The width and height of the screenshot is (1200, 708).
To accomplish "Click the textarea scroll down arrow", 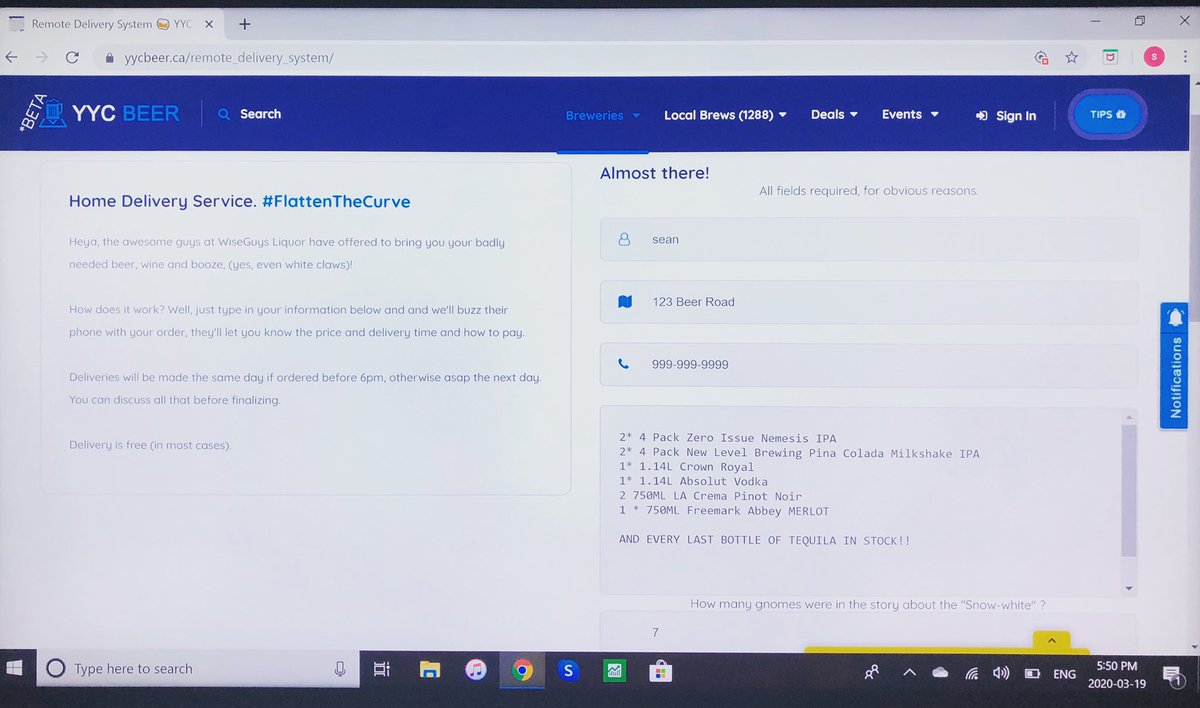I will tap(1129, 588).
